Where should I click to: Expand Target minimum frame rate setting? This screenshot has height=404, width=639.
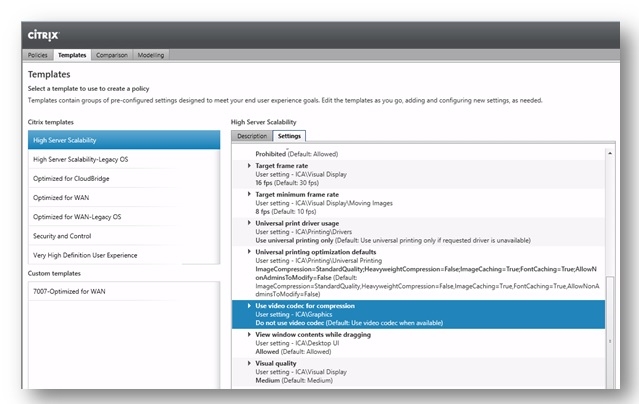(249, 194)
